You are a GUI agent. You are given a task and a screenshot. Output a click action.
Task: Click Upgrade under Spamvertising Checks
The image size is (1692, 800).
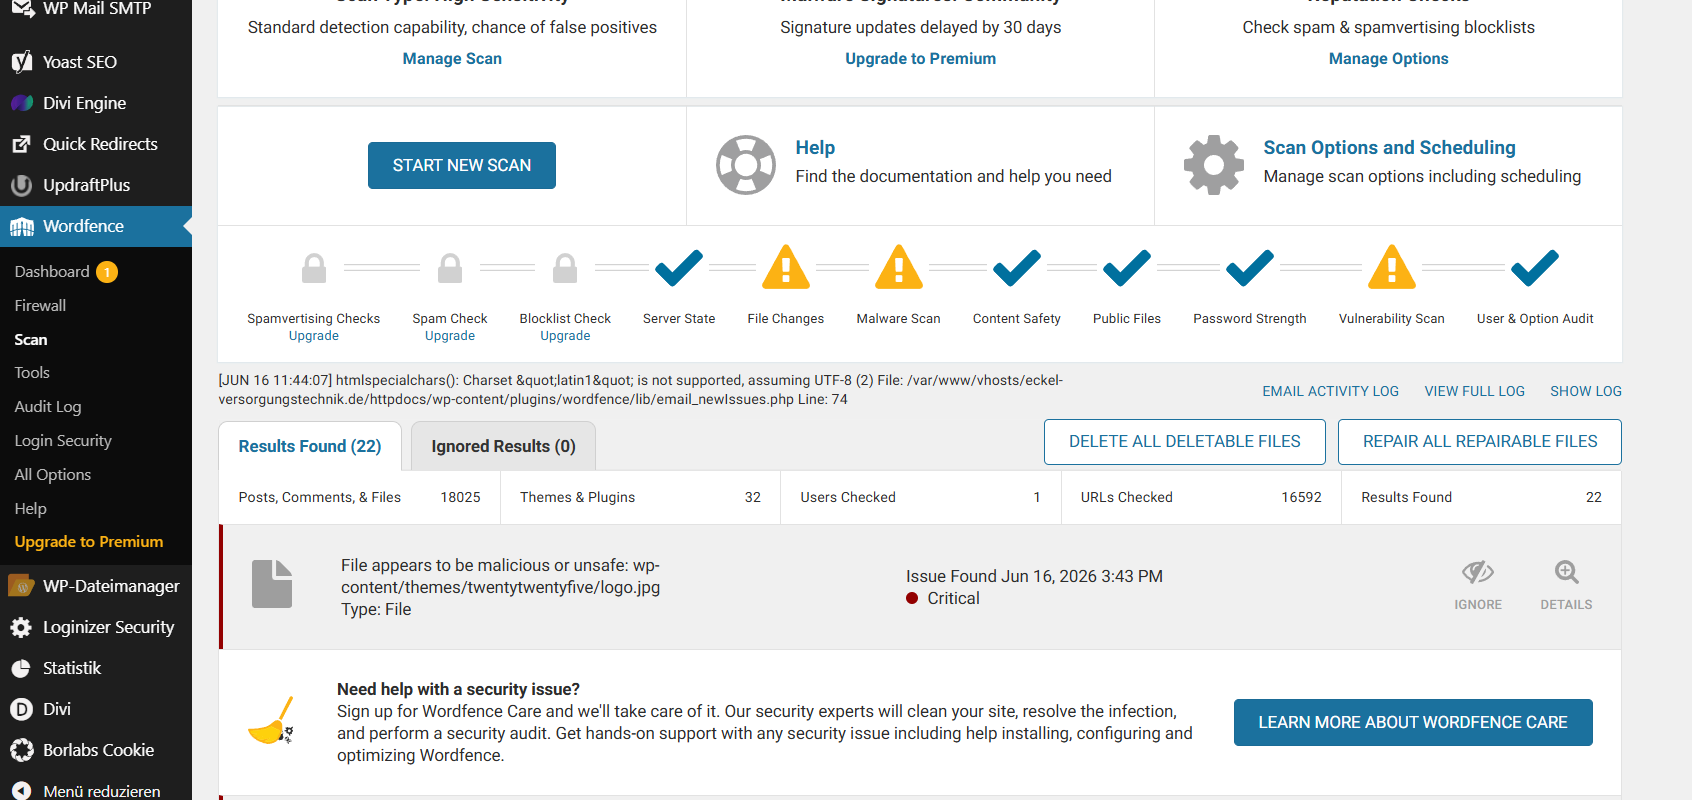point(314,336)
